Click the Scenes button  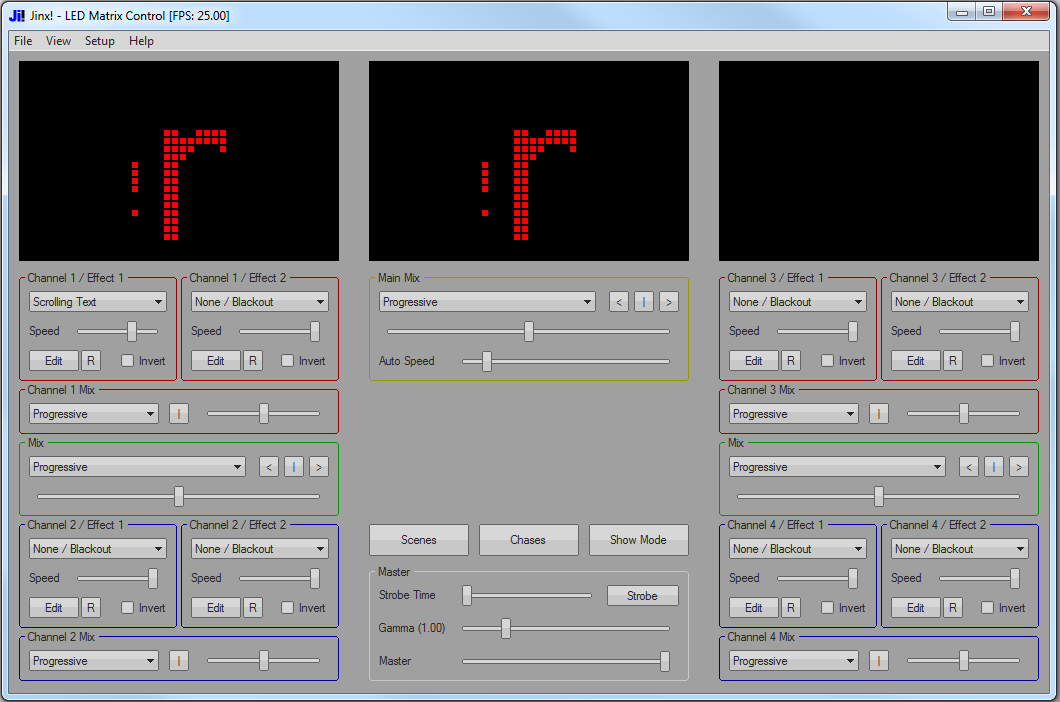pyautogui.click(x=419, y=540)
